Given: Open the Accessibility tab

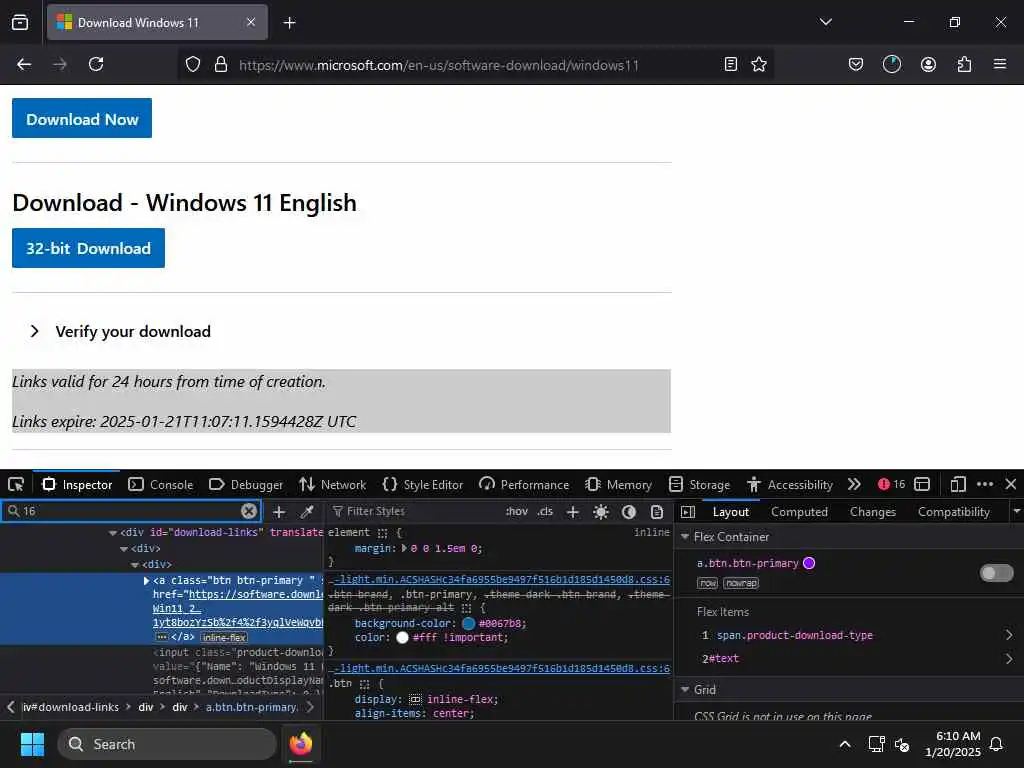Looking at the screenshot, I should pos(790,485).
